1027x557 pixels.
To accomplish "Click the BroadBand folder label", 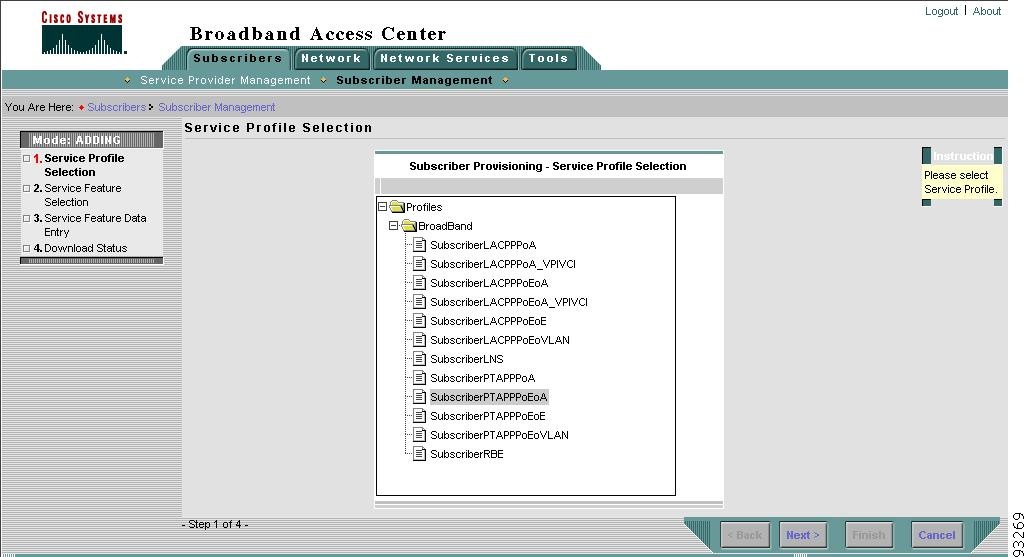I will [445, 226].
